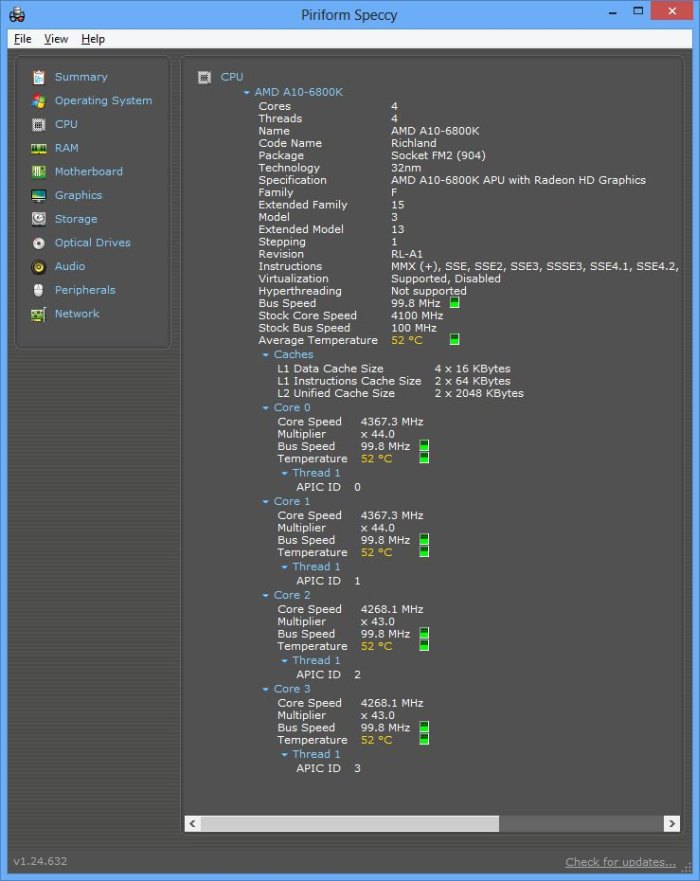
Task: Click the scrollbar left arrow
Action: point(193,824)
